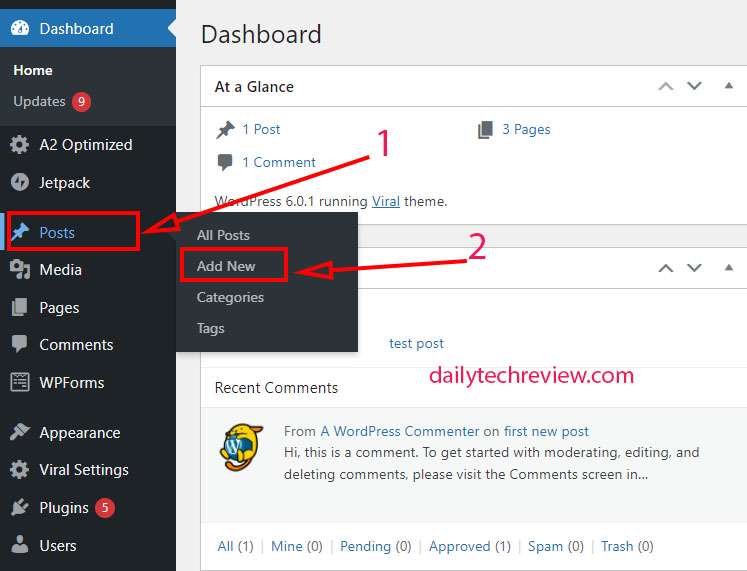Click the Media icon in sidebar
Viewport: 747px width, 571px height.
[20, 270]
